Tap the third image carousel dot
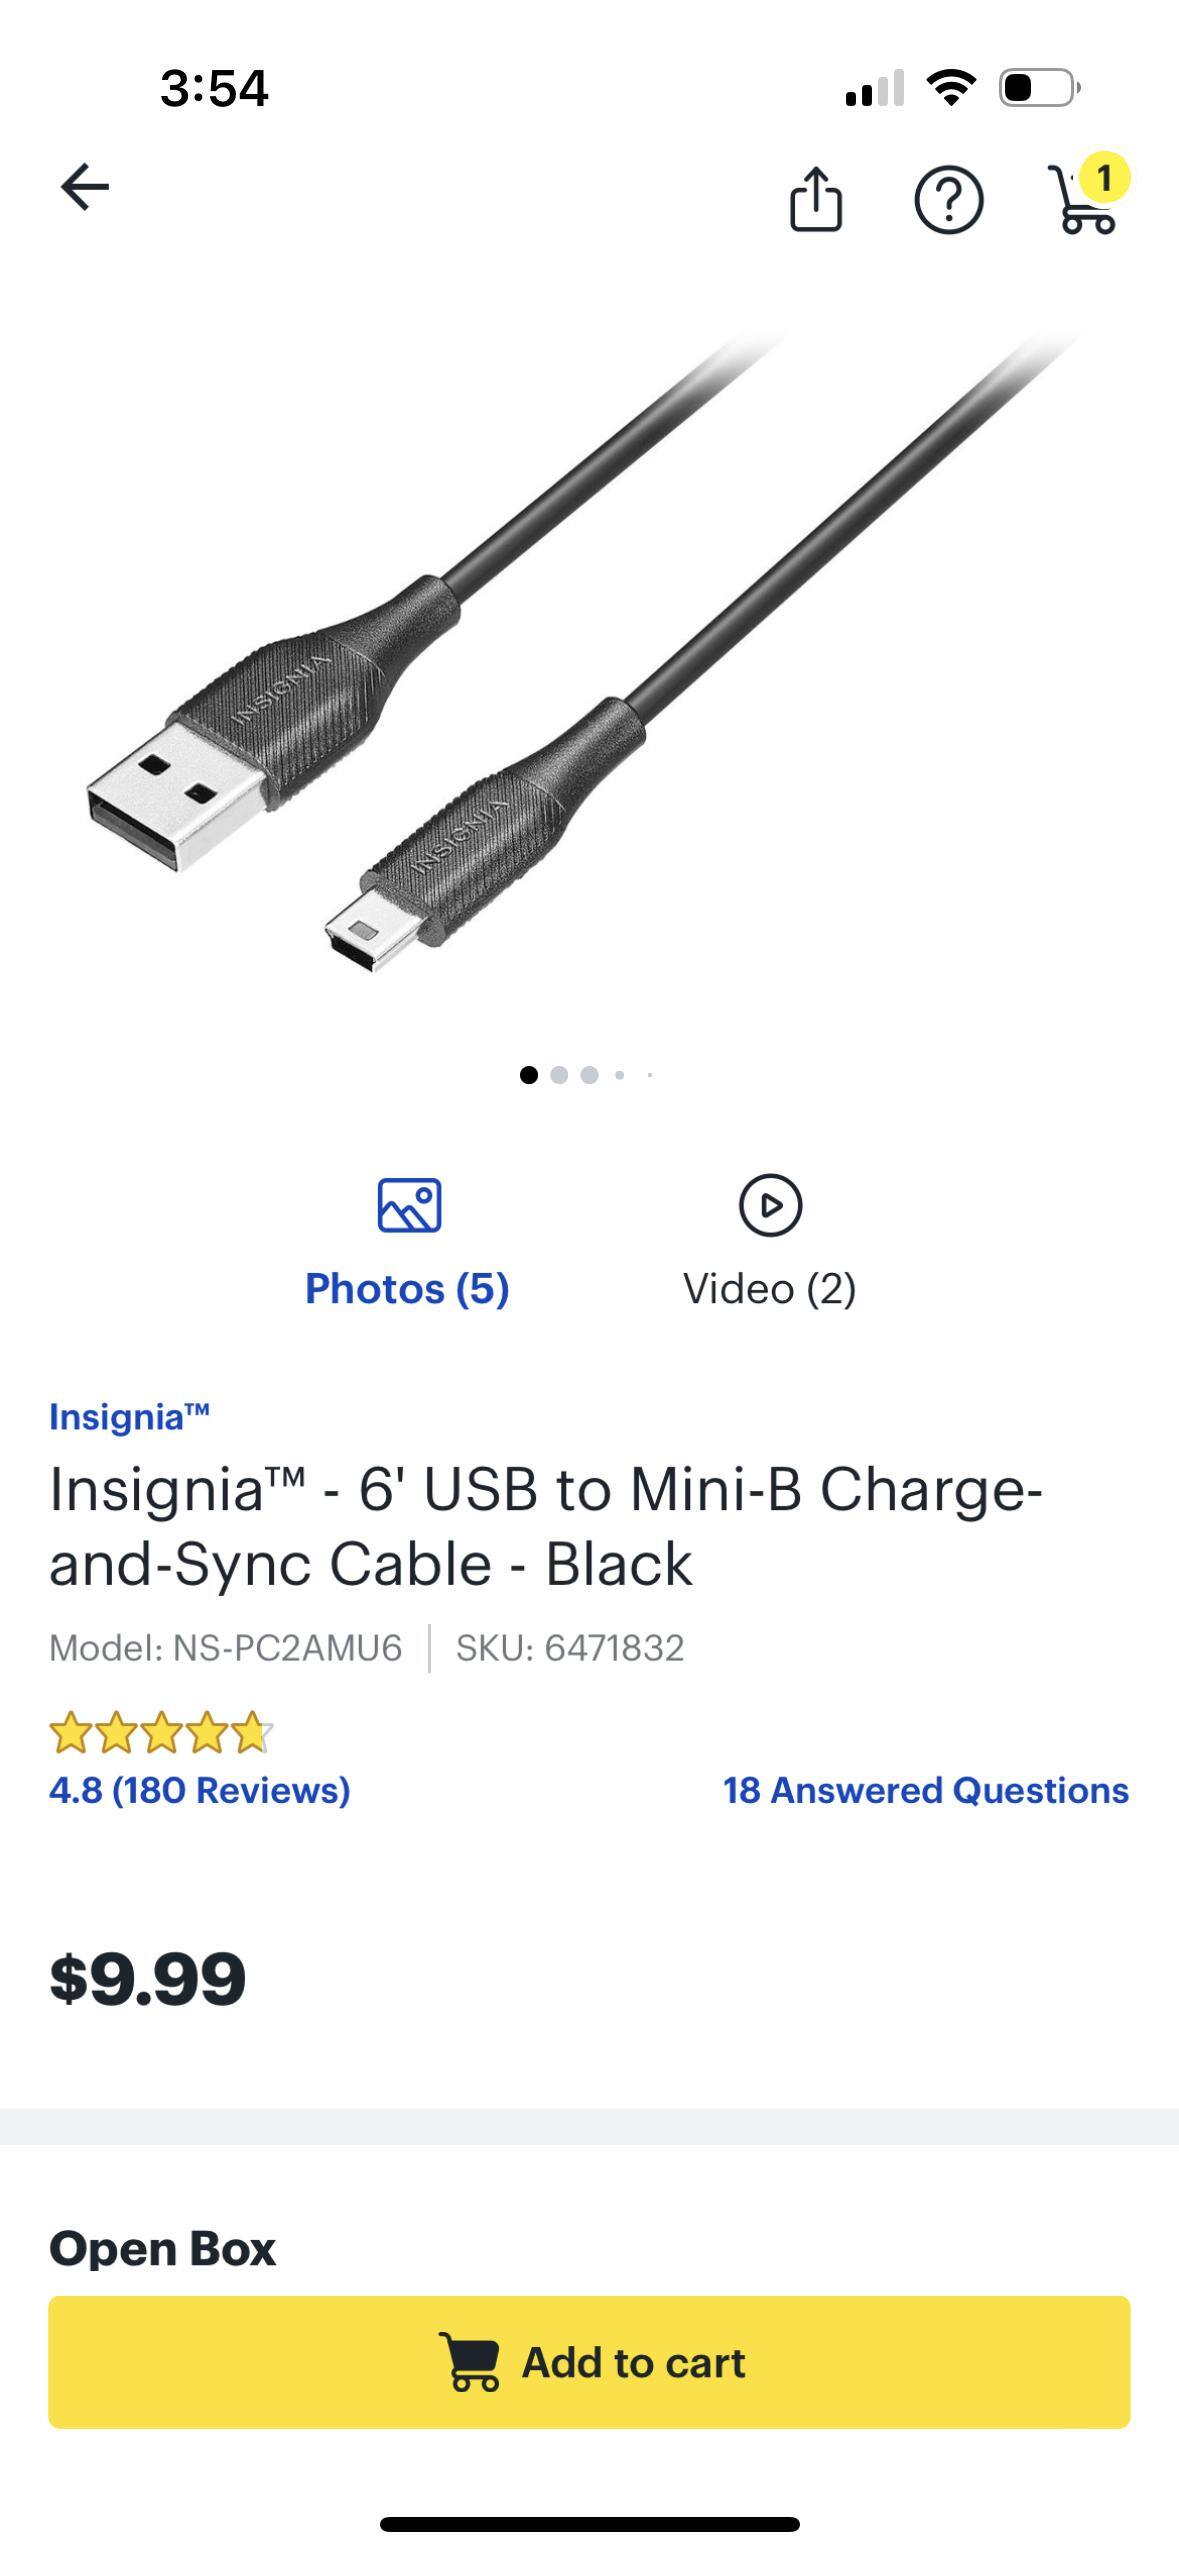This screenshot has height=2556, width=1179. click(589, 1075)
